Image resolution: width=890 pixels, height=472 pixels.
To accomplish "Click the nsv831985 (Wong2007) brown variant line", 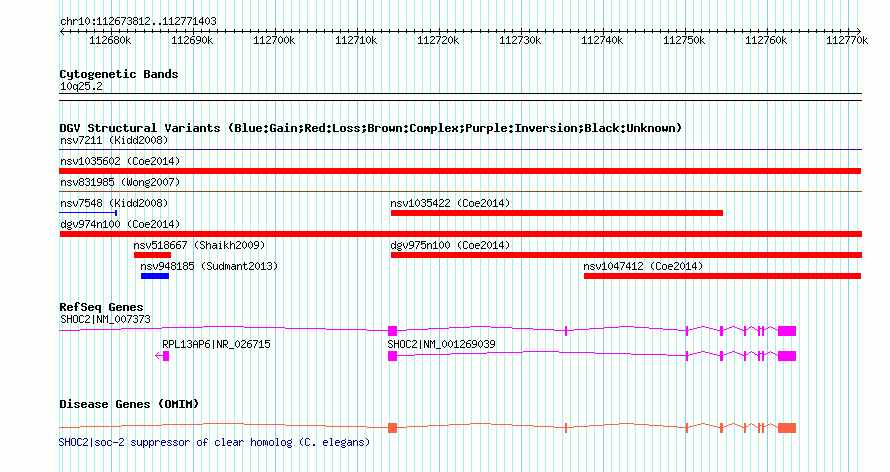I will (460, 192).
